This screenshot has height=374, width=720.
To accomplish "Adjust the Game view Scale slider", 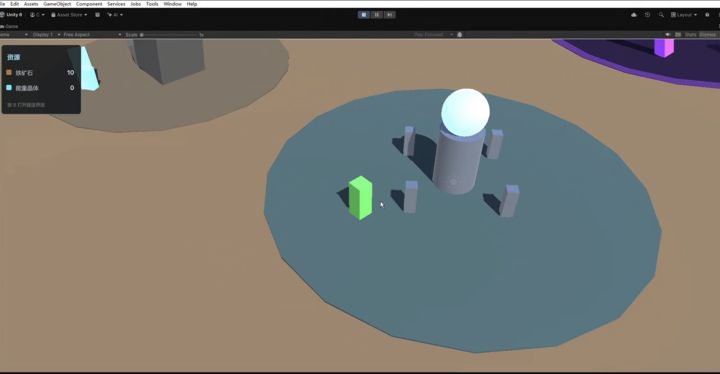I will click(169, 34).
